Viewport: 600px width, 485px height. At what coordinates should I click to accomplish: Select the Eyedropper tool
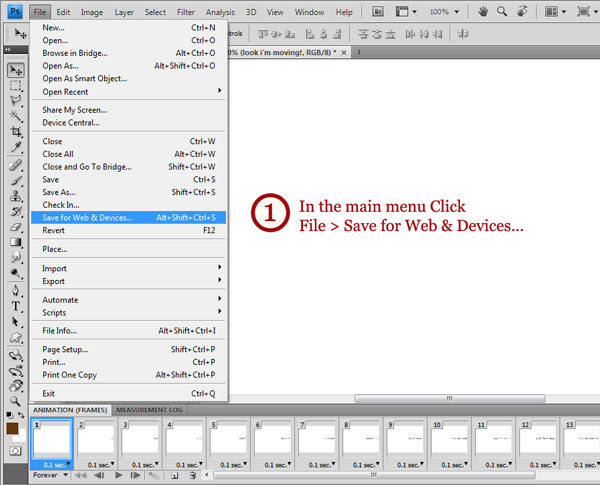(16, 147)
